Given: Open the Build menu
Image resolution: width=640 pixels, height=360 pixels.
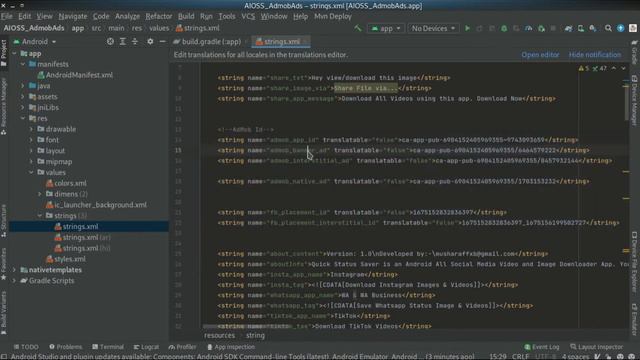Looking at the screenshot, I should pyautogui.click(x=186, y=16).
